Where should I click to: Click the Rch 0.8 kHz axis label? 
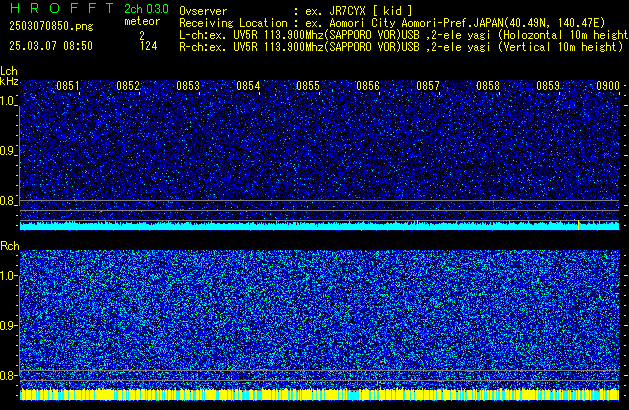8,375
